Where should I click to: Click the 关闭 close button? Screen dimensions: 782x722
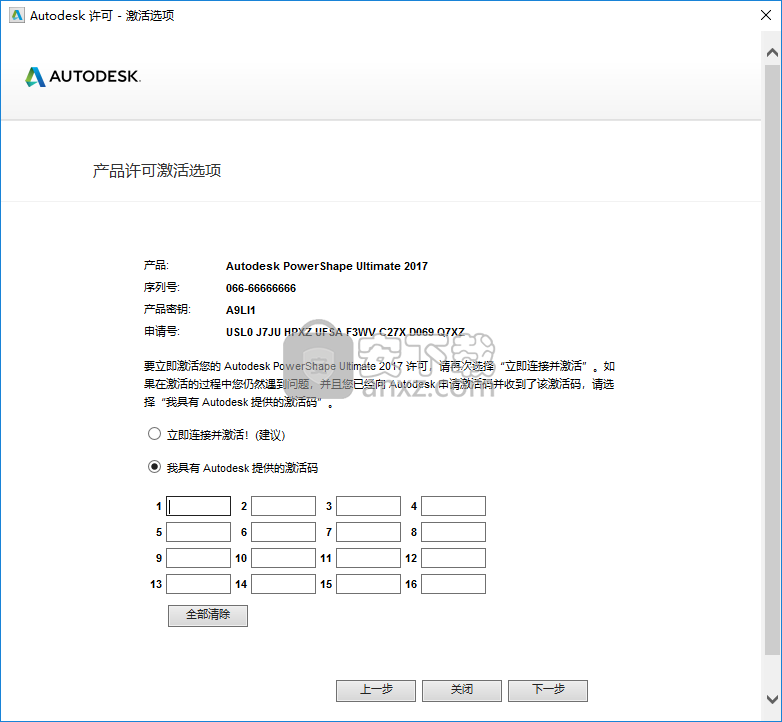[x=462, y=691]
